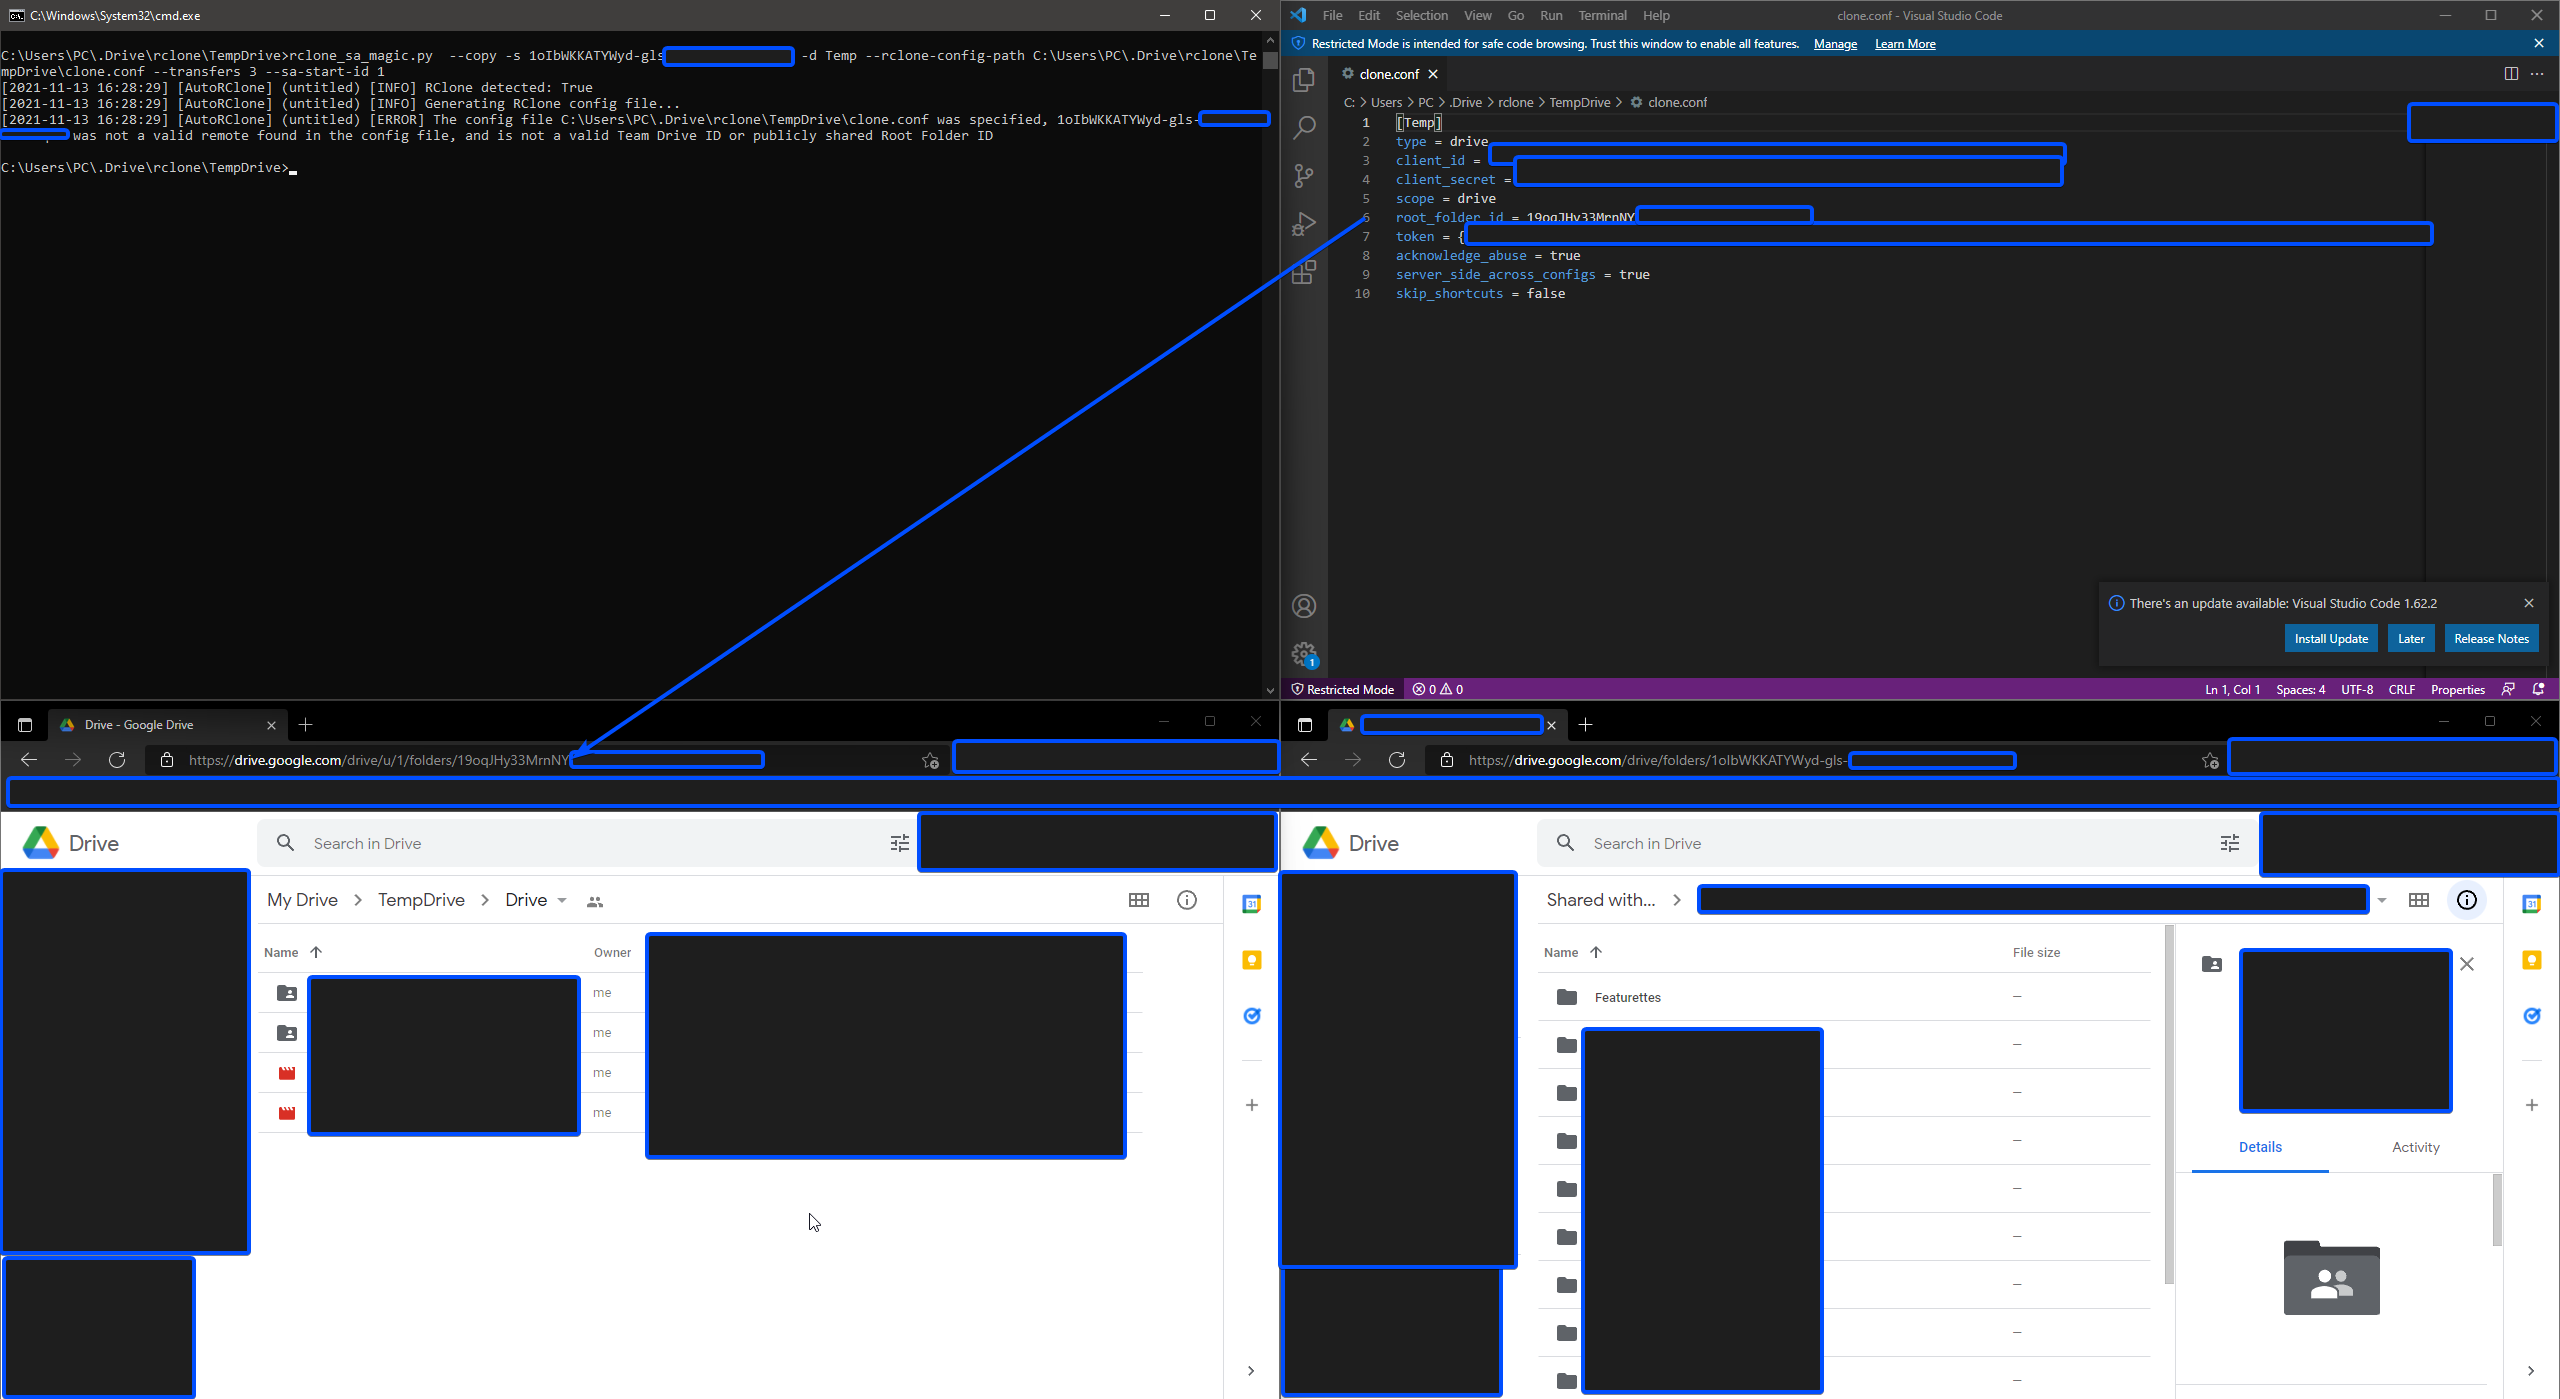Open the VS Code Explorer icon
The width and height of the screenshot is (2560, 1399).
(1304, 80)
